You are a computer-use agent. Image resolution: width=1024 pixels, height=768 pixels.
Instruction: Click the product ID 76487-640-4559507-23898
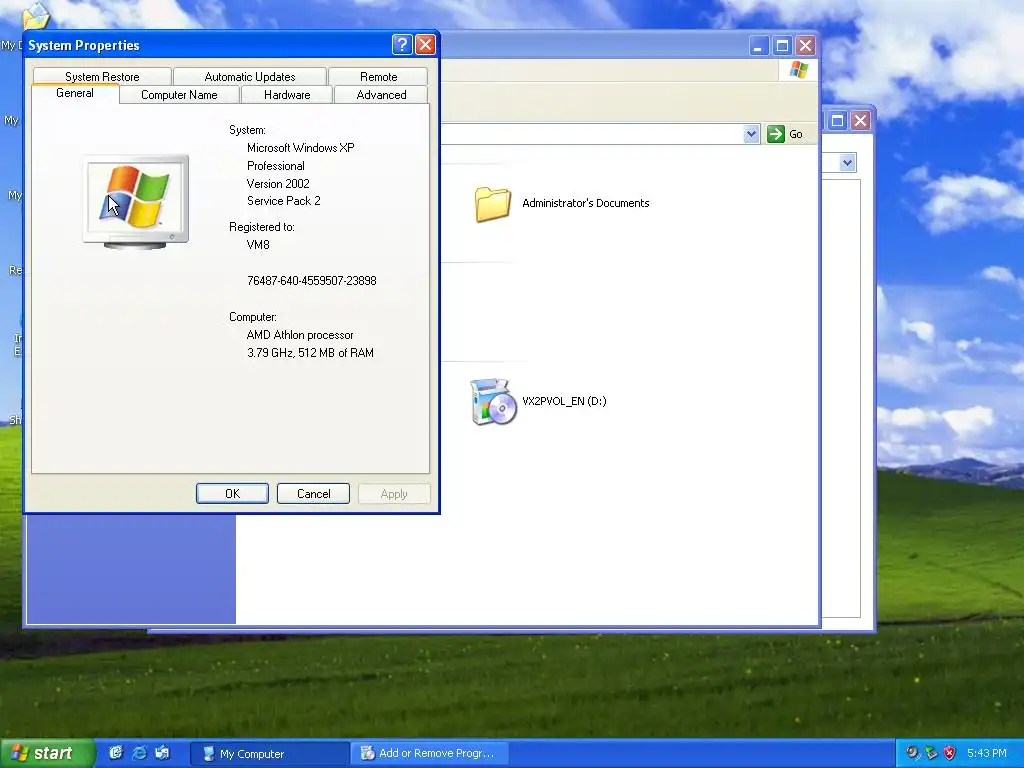click(x=312, y=281)
